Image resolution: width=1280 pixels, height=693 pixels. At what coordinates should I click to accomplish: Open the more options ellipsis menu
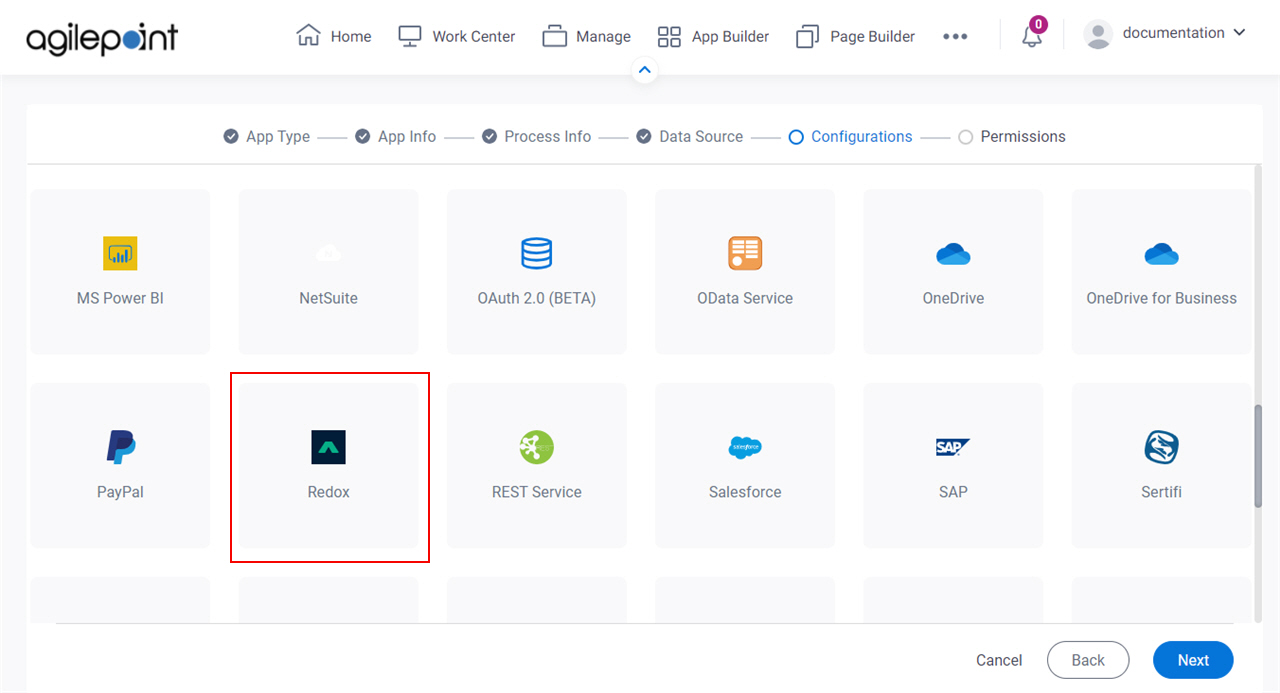tap(955, 37)
